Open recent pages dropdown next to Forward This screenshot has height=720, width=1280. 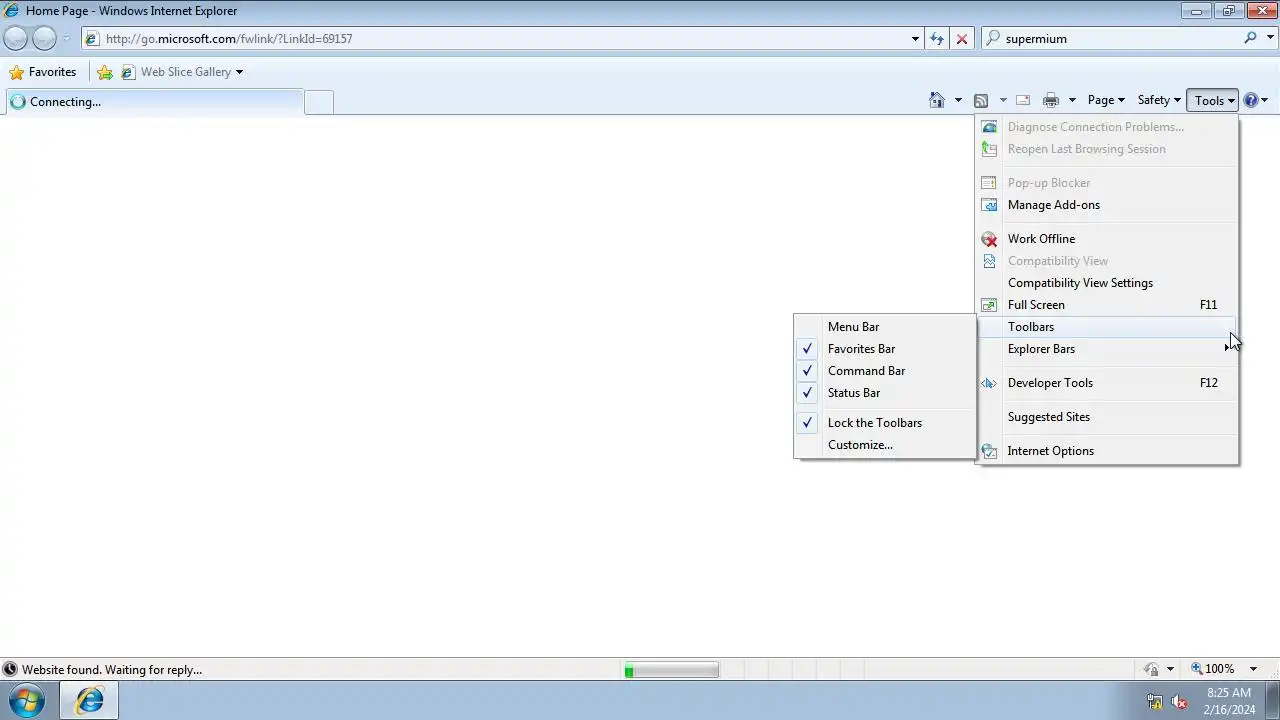pyautogui.click(x=67, y=38)
